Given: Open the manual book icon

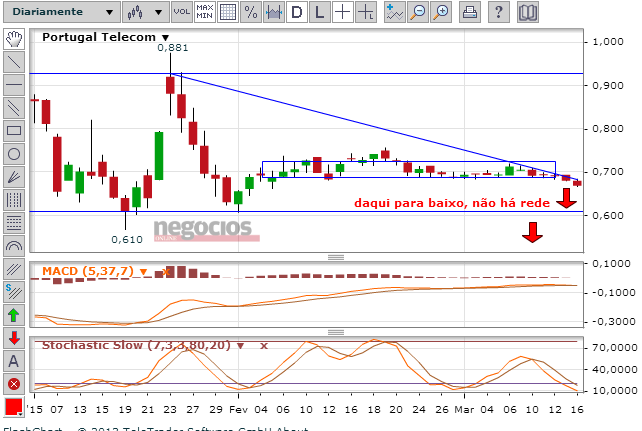Looking at the screenshot, I should [x=527, y=12].
